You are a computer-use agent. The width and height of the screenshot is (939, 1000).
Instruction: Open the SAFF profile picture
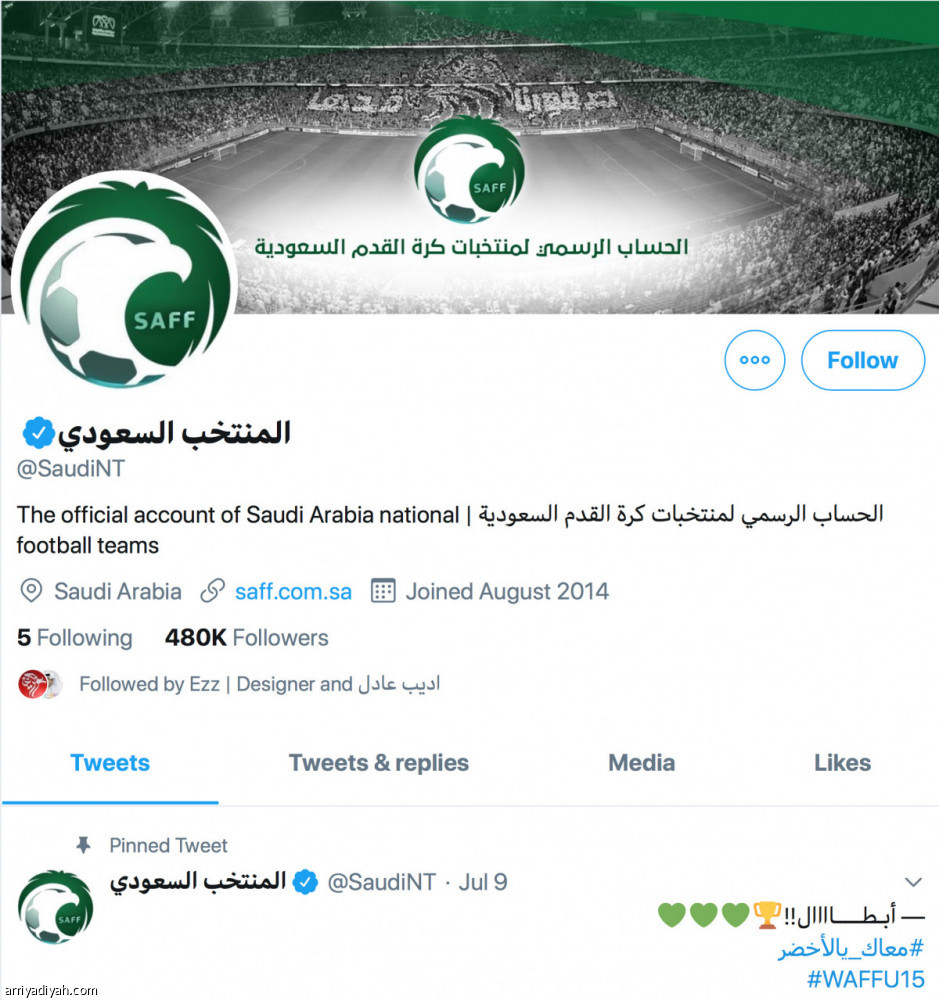(x=124, y=280)
